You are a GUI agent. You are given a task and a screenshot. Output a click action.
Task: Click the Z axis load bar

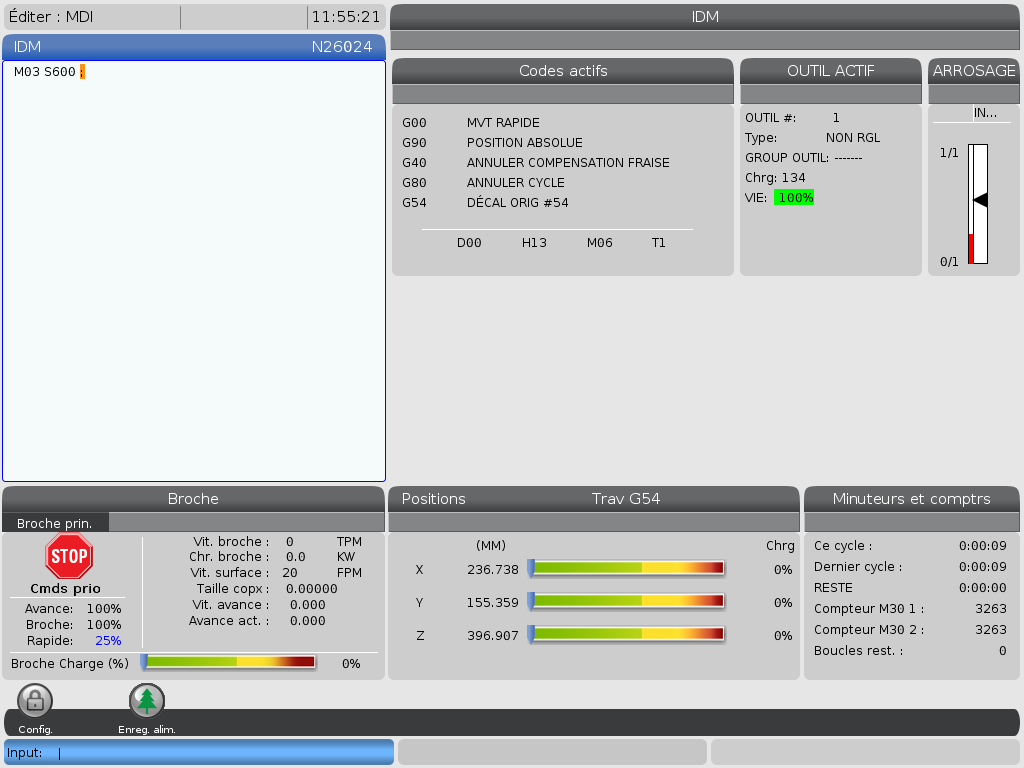626,634
